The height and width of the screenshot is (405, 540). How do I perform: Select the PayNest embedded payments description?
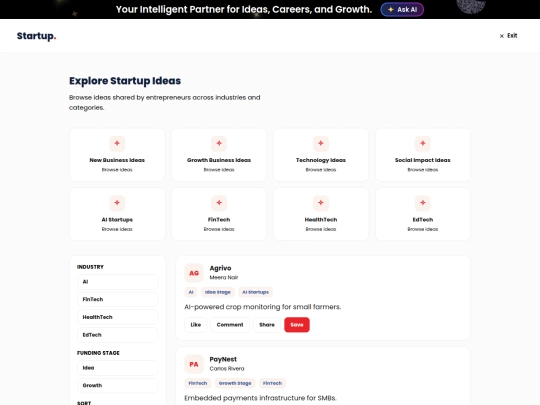260,398
